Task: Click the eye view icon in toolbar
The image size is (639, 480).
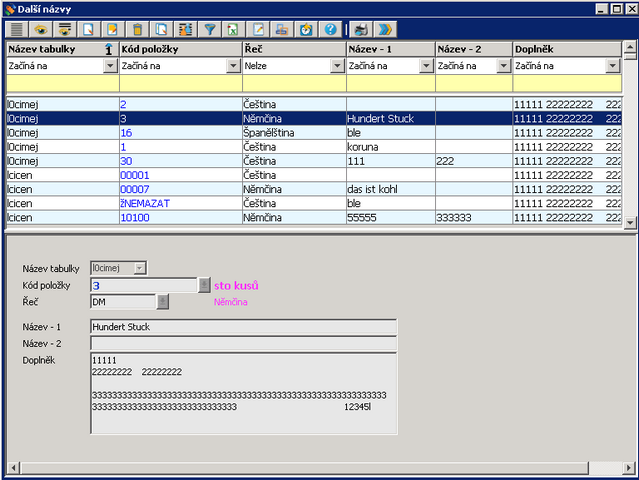Action: (x=41, y=29)
